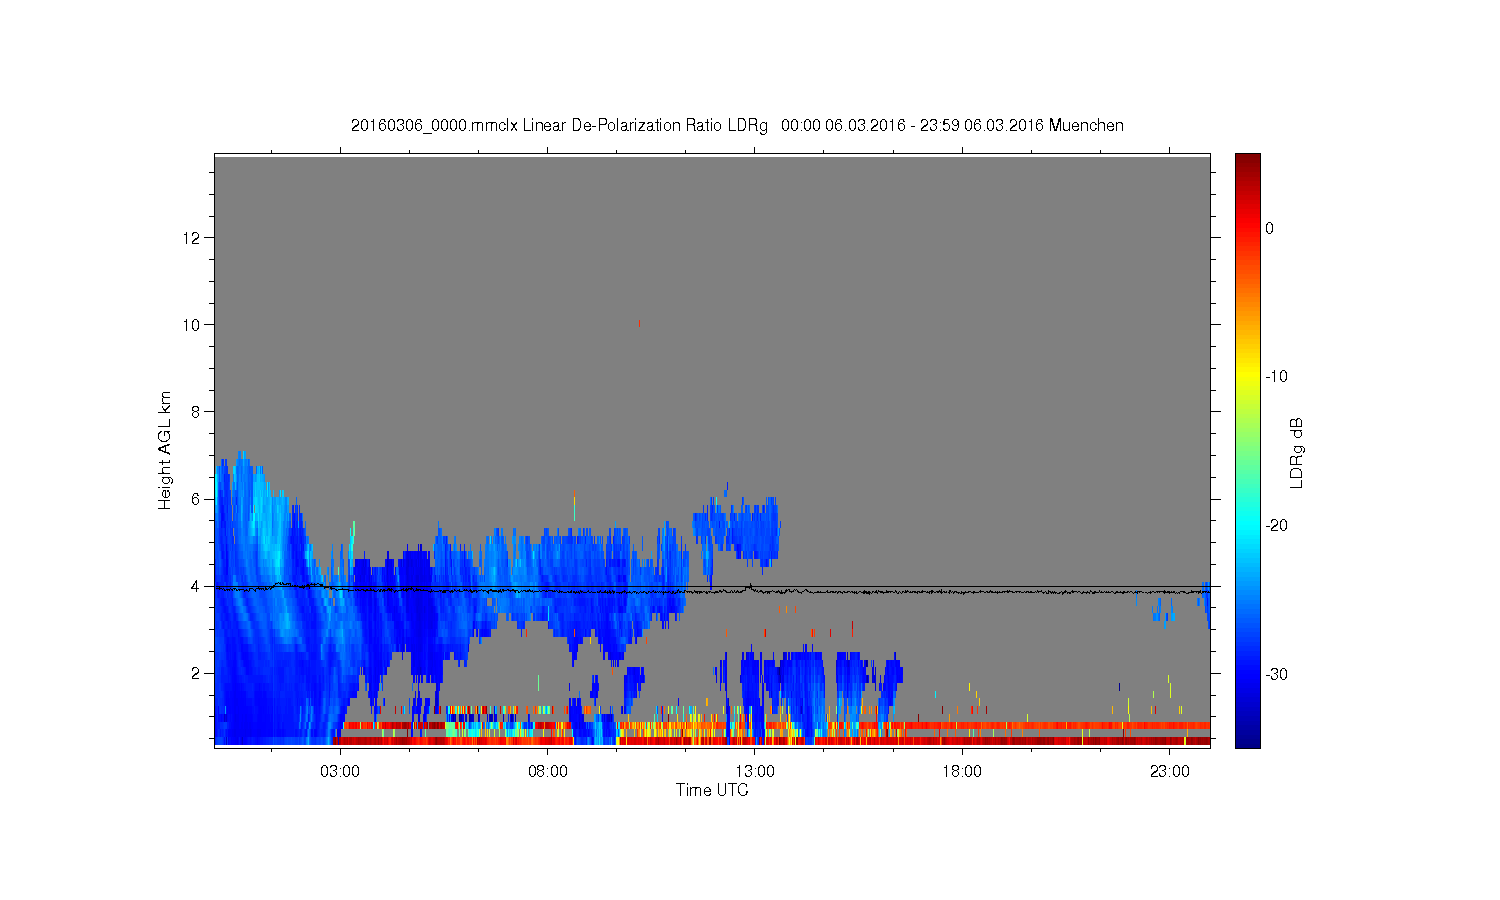Click the small blue echo near 23:00 below 4 km
Screen dimensions: 1500x900
tap(1162, 607)
